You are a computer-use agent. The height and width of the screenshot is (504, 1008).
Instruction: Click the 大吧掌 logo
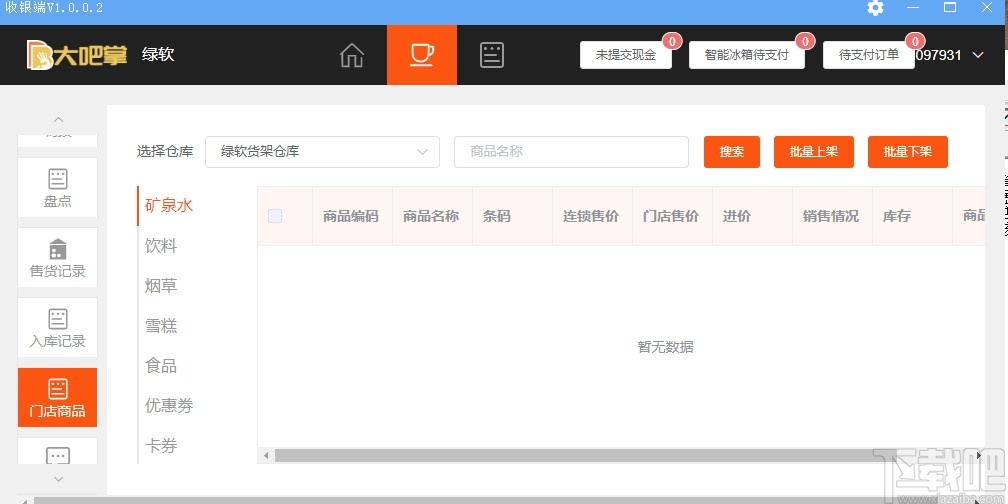click(x=77, y=55)
